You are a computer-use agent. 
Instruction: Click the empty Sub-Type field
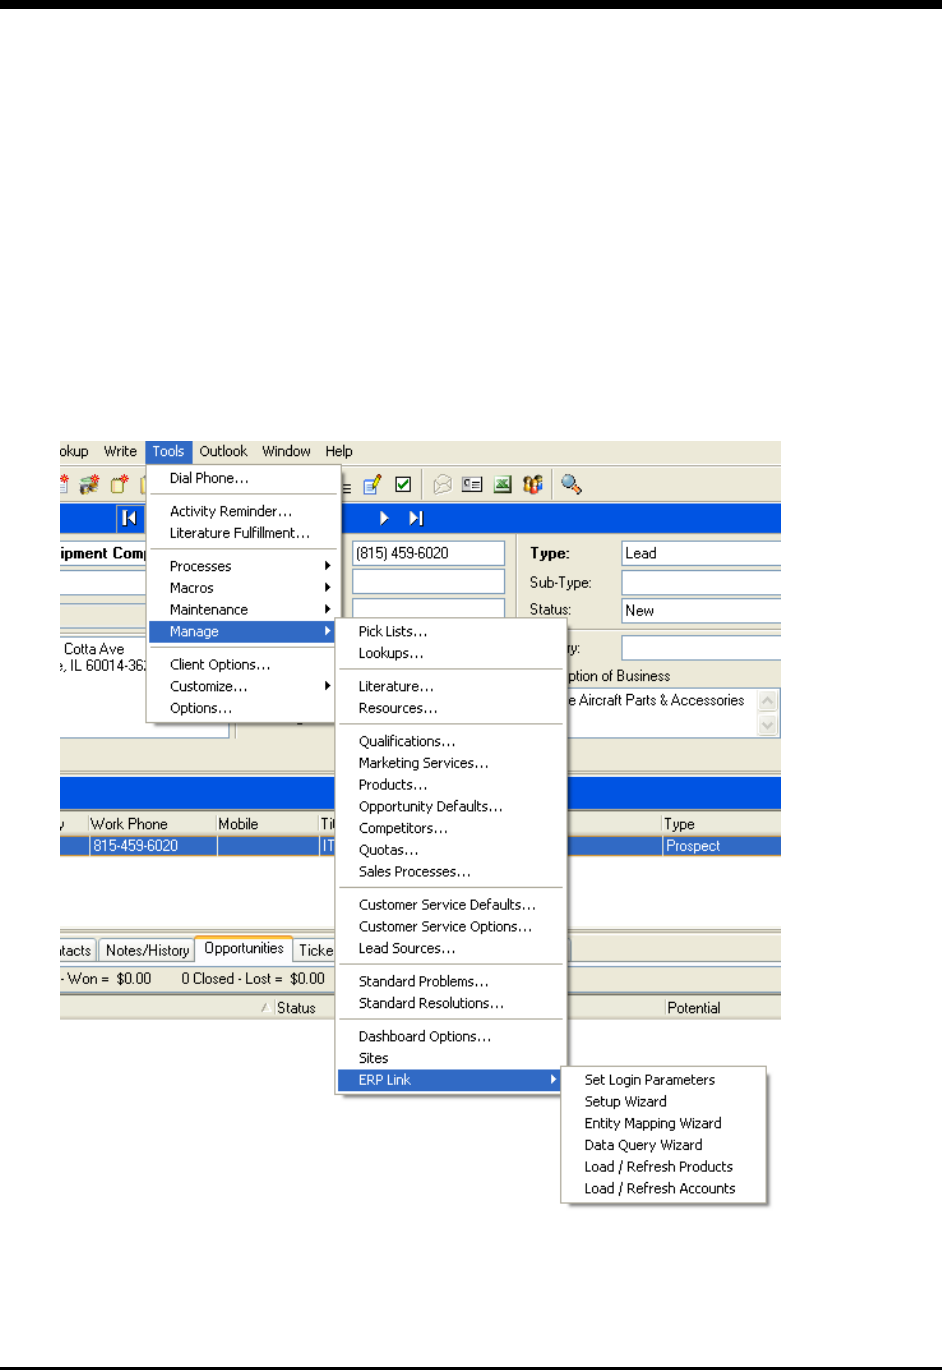click(701, 582)
